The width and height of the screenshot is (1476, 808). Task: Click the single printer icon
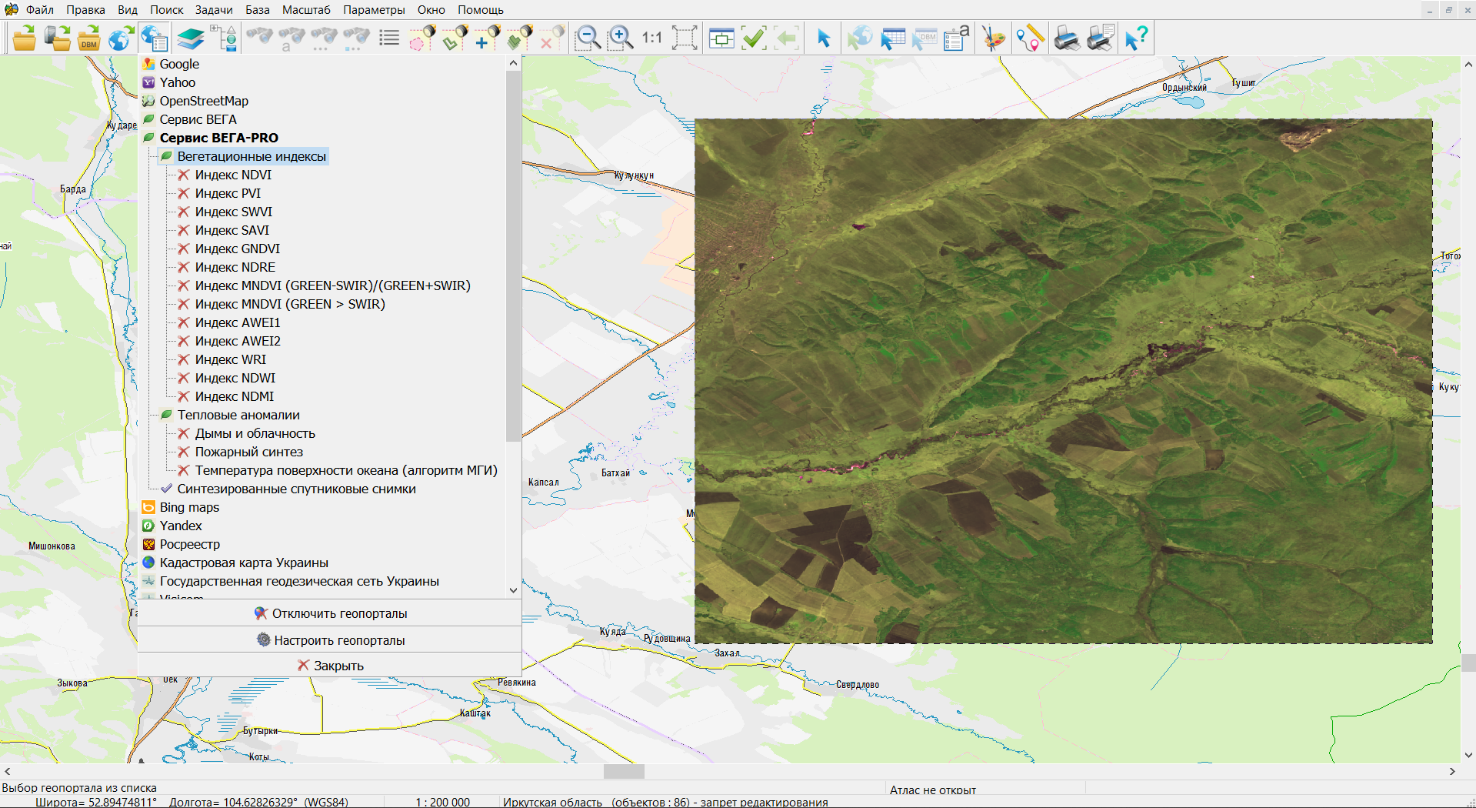[1068, 38]
